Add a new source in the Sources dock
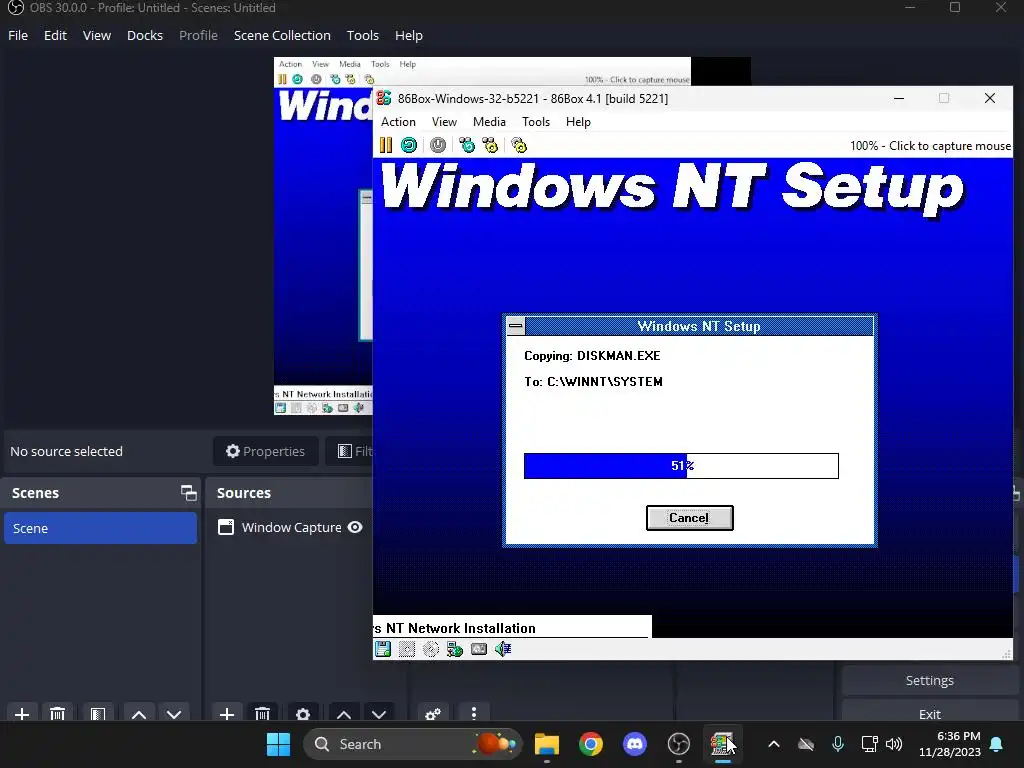This screenshot has height=768, width=1024. pos(227,714)
